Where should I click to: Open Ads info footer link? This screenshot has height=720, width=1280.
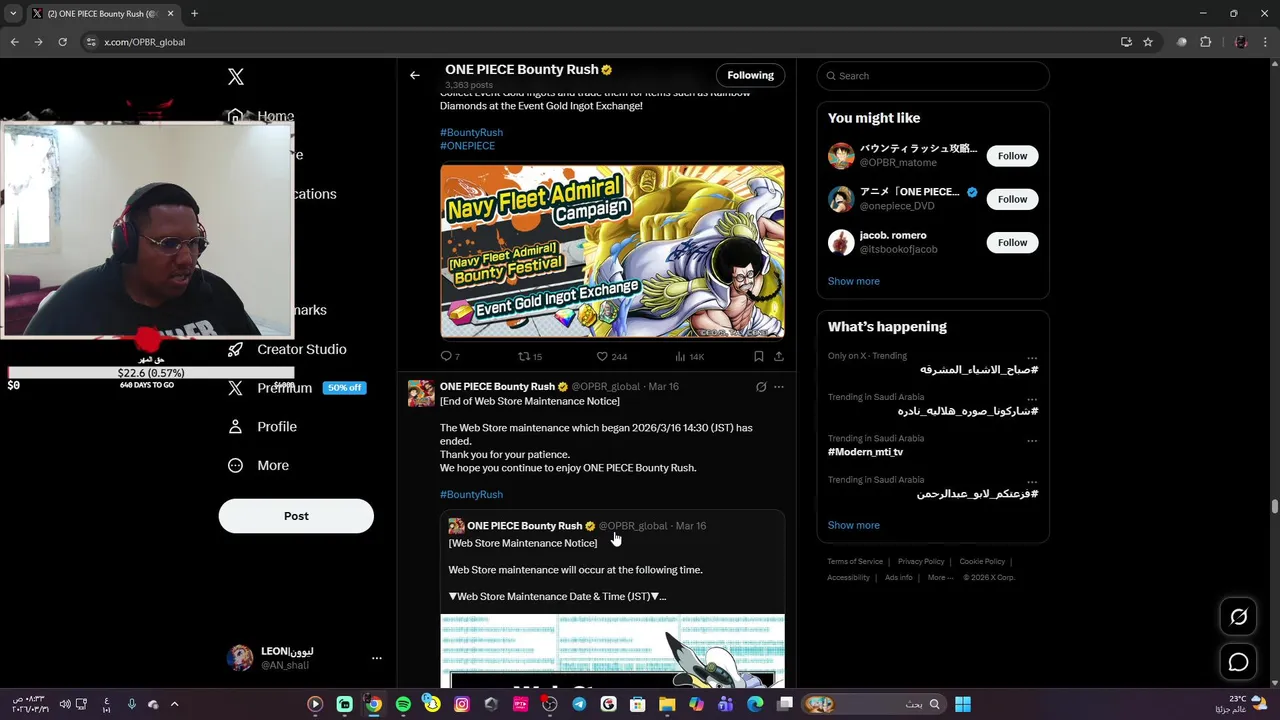(898, 577)
